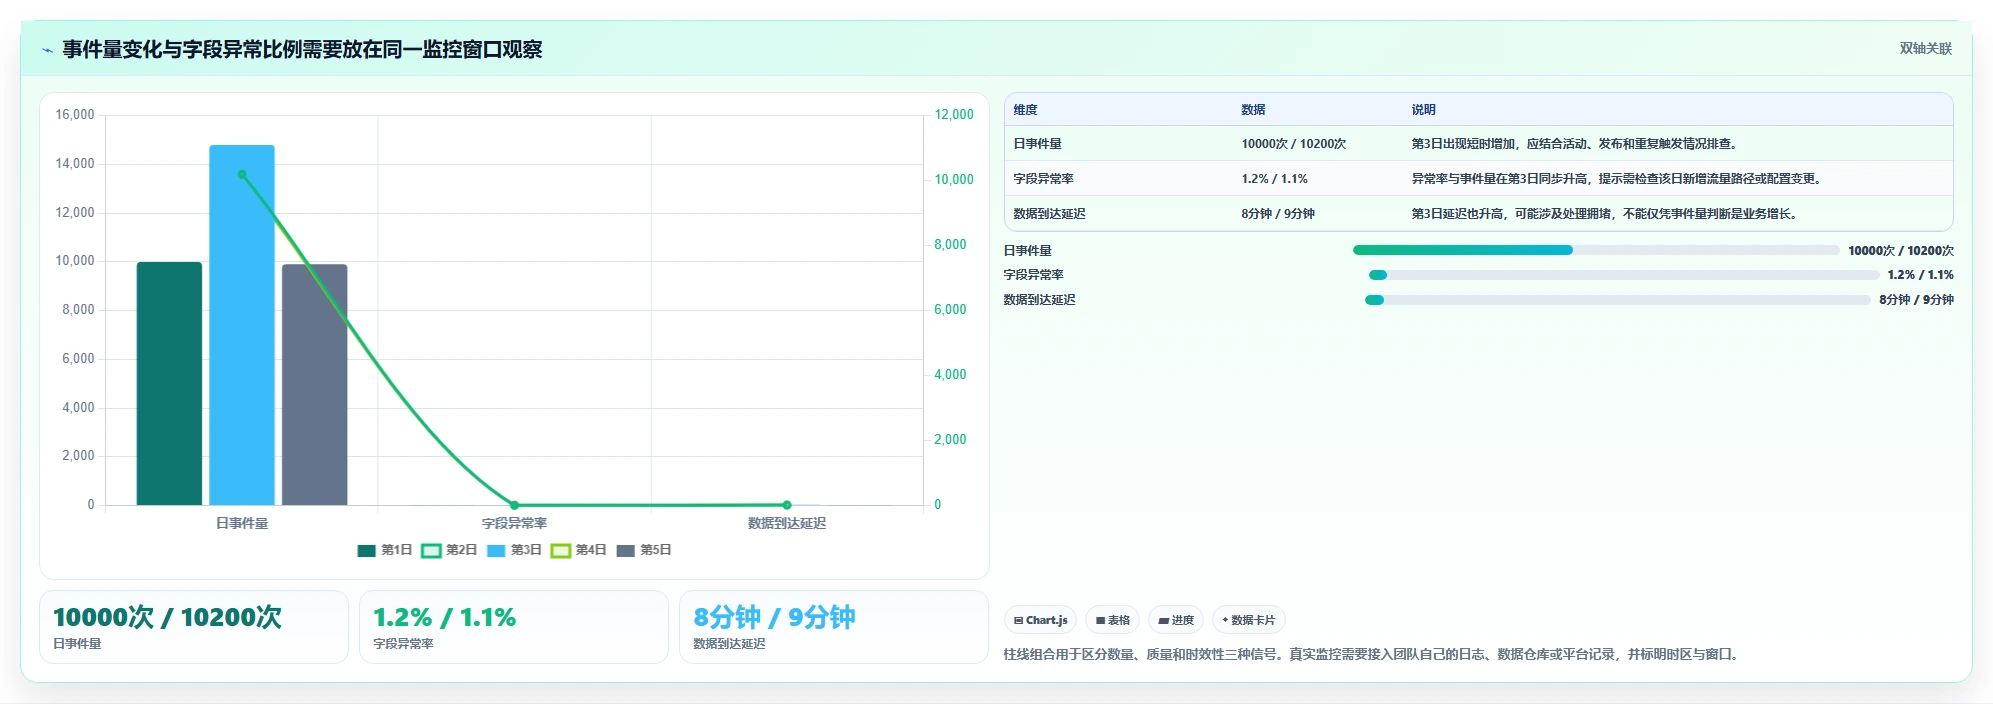1993x704 pixels.
Task: Click the dark teal 第1日 bar in chart
Action: [x=169, y=384]
